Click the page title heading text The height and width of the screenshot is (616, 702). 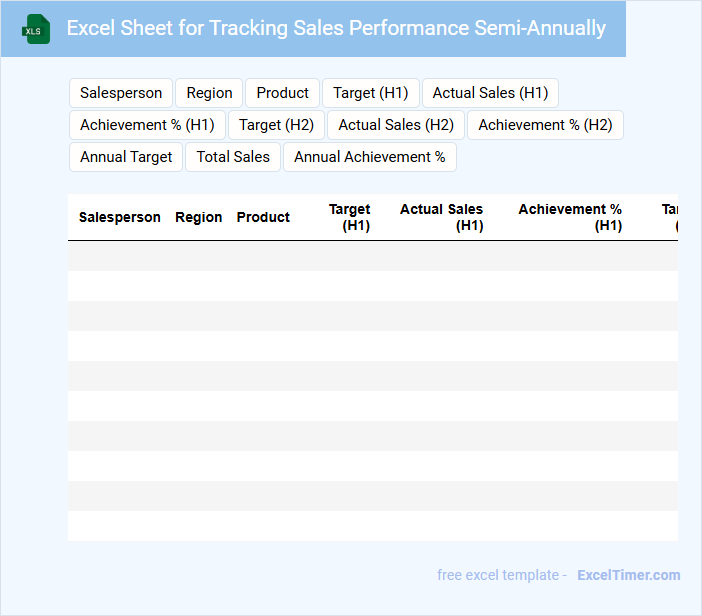336,28
